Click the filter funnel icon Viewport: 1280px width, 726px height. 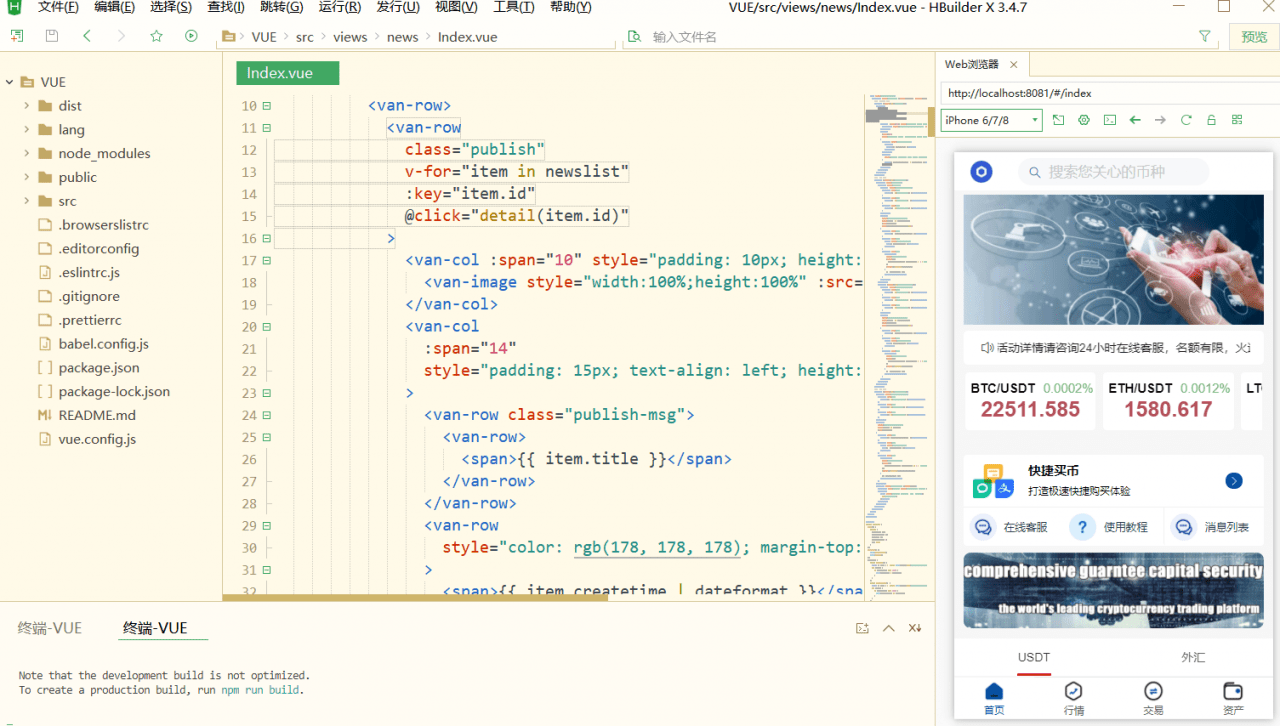click(x=1204, y=36)
